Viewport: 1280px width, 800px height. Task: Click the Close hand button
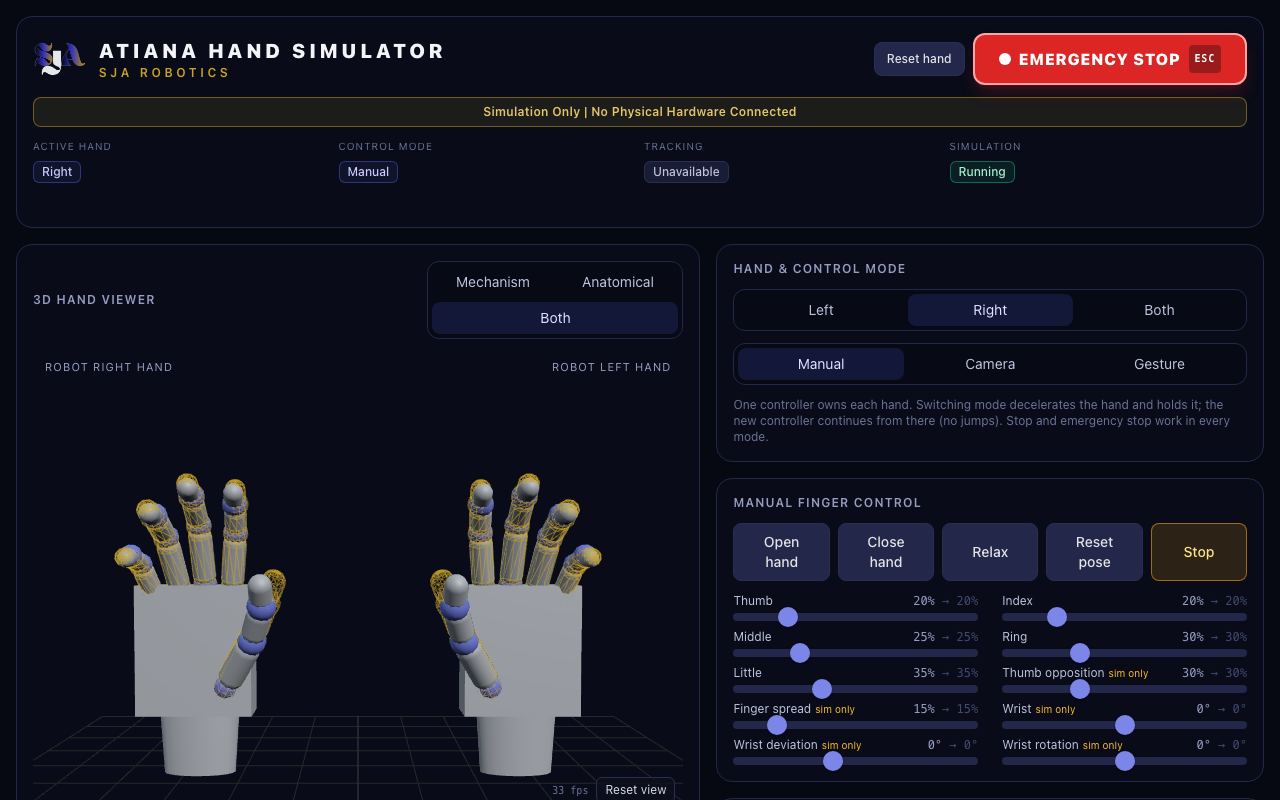[x=886, y=552]
